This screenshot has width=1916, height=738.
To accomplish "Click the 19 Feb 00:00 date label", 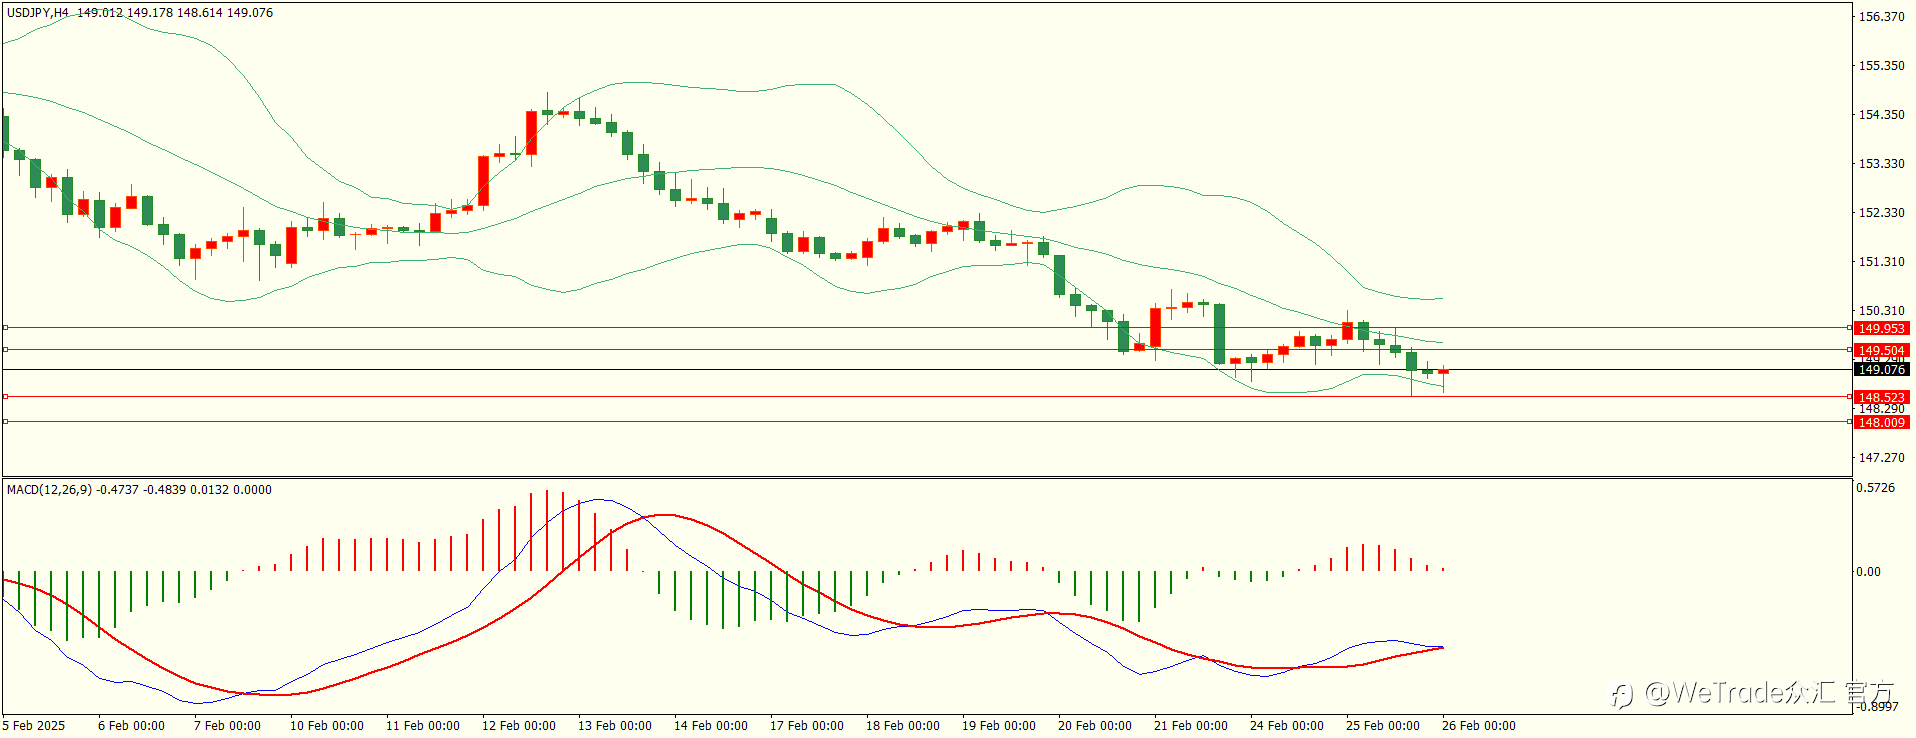I will pyautogui.click(x=999, y=726).
